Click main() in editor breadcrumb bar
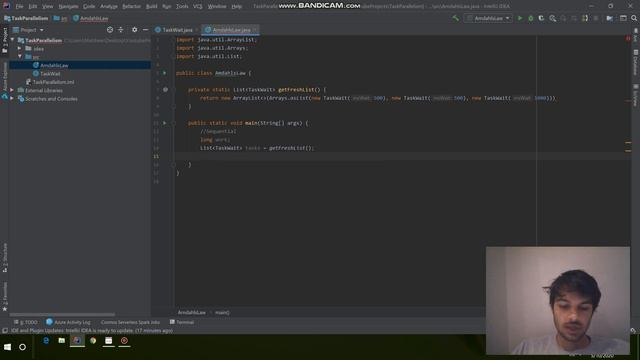 tap(222, 312)
